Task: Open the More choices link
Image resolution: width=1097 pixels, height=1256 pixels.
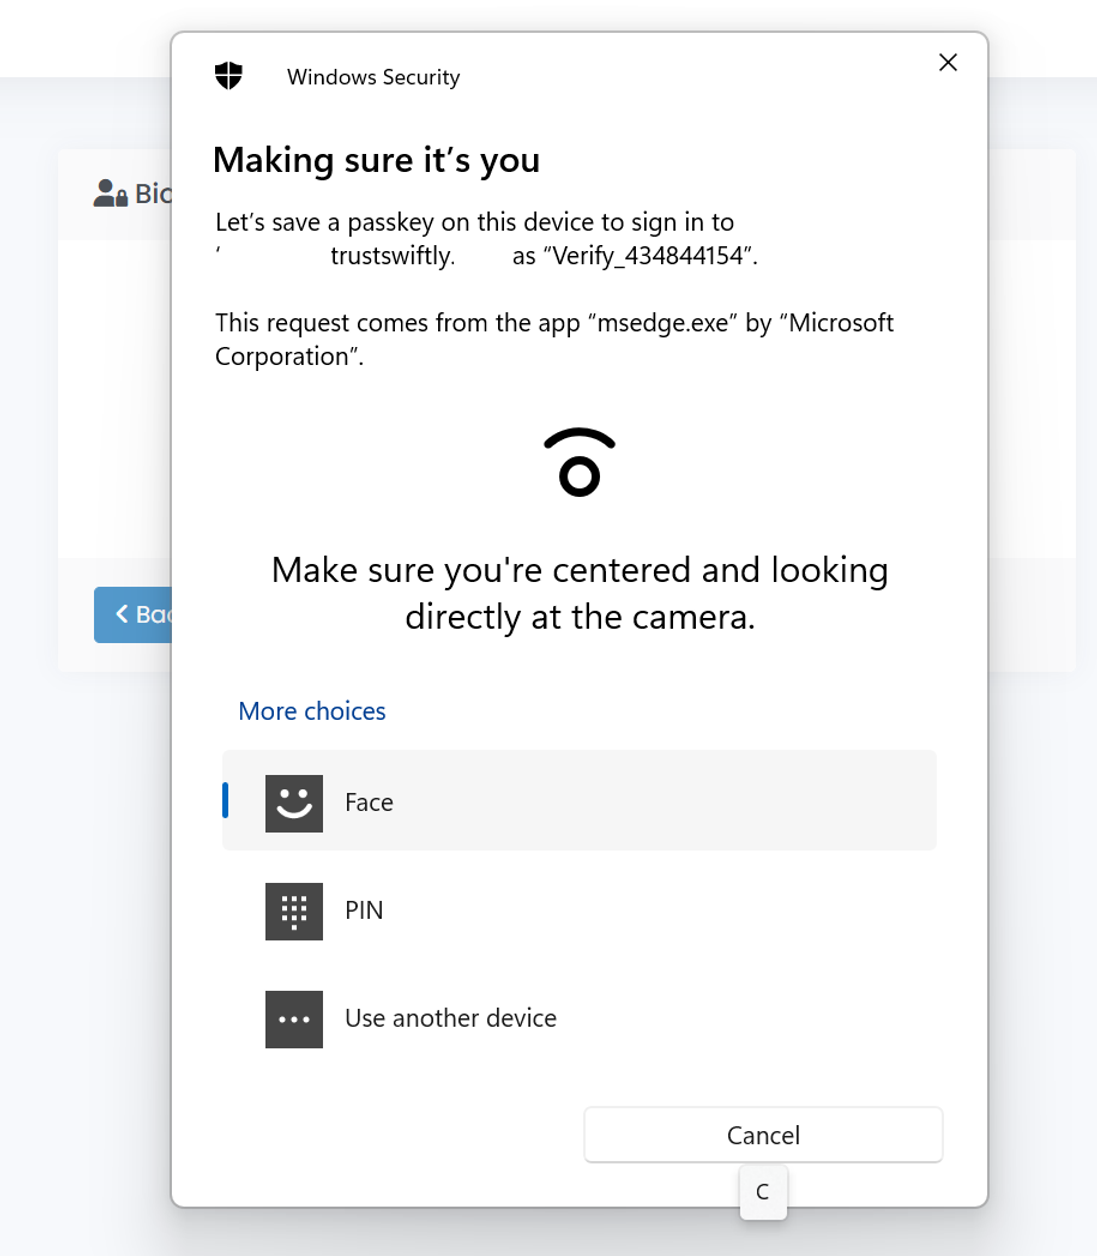Action: (x=312, y=711)
